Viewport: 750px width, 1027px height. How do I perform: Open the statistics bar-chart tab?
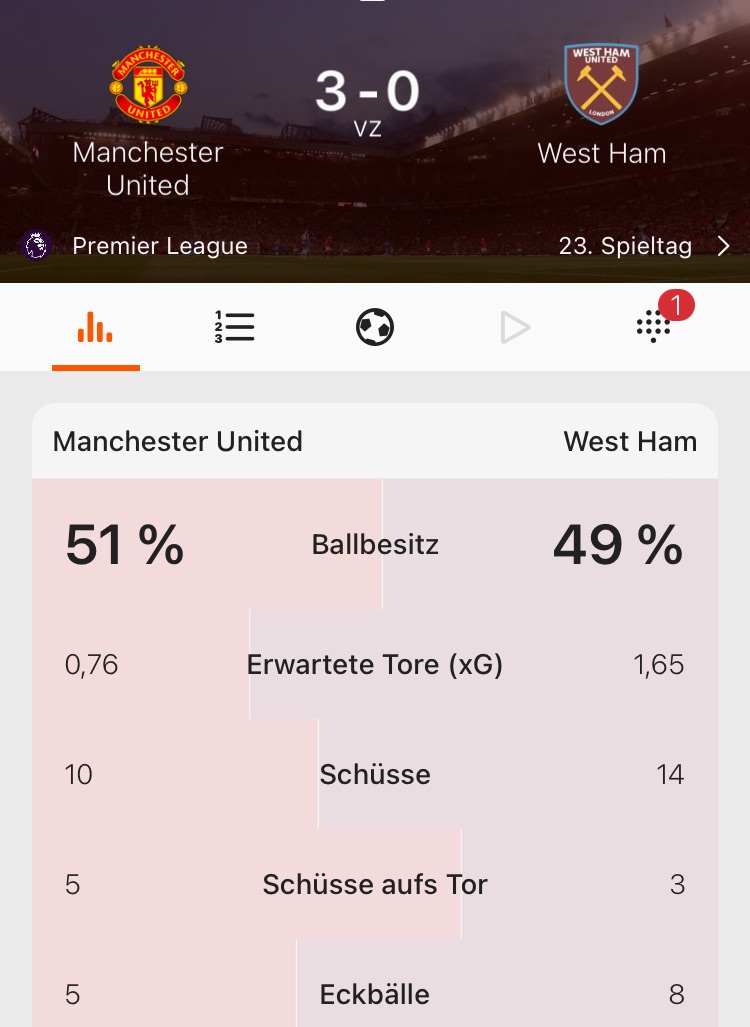pos(95,327)
